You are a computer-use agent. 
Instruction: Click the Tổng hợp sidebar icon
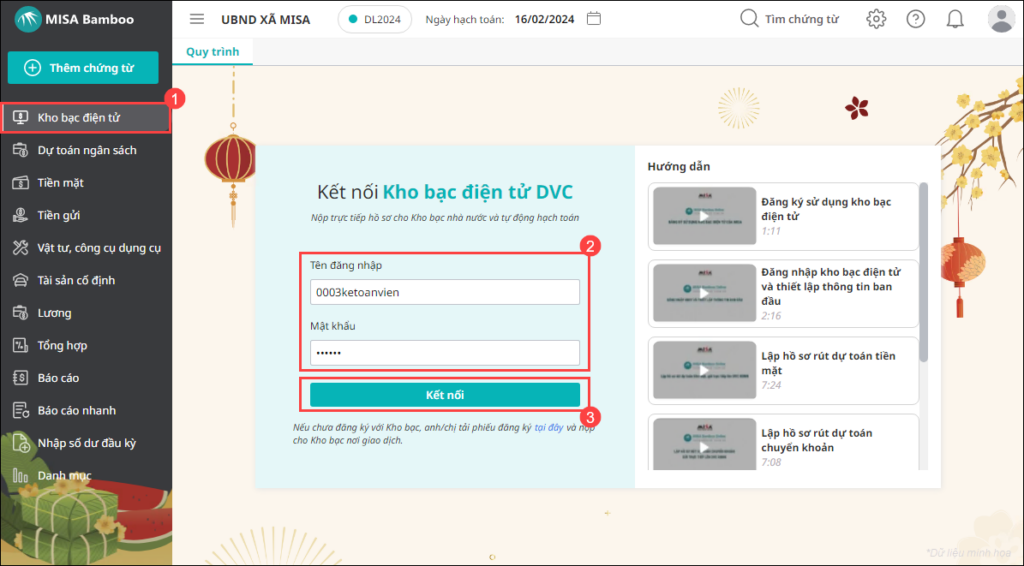click(x=20, y=345)
